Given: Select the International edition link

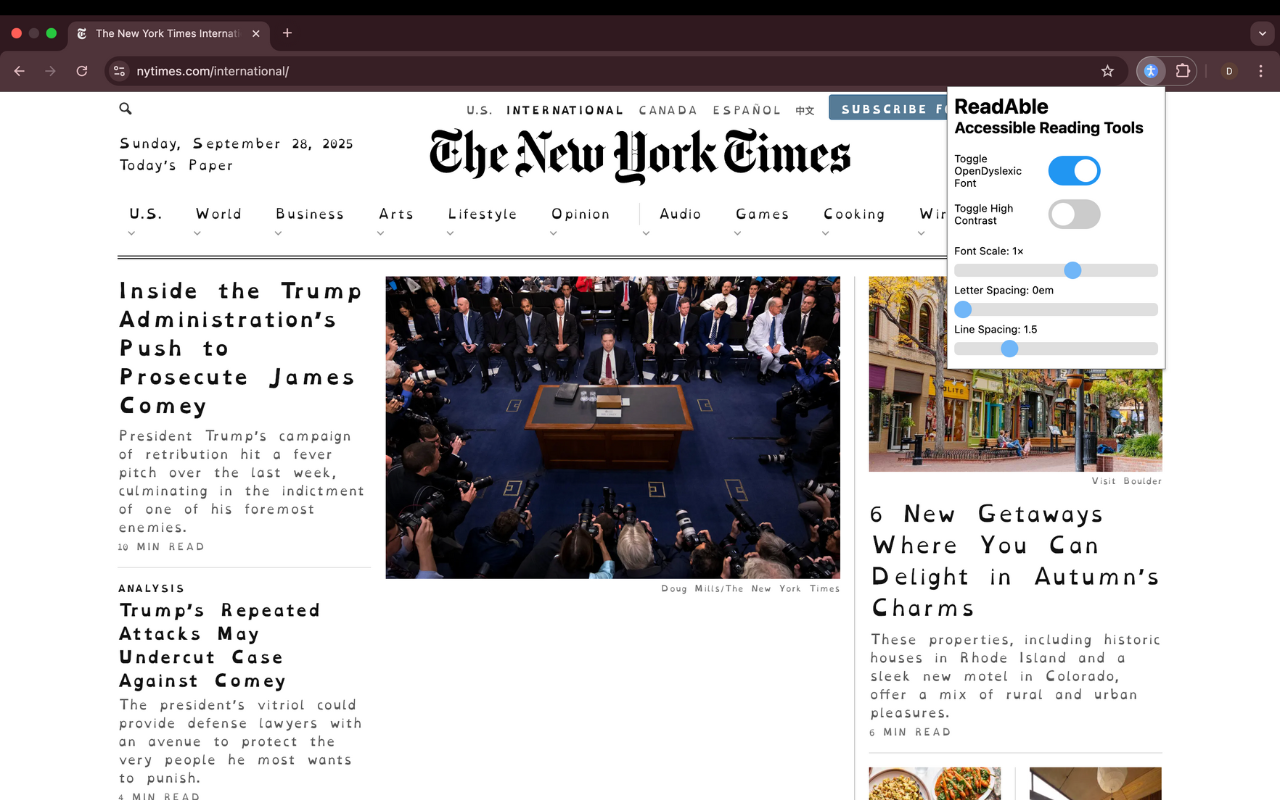Looking at the screenshot, I should pos(565,110).
